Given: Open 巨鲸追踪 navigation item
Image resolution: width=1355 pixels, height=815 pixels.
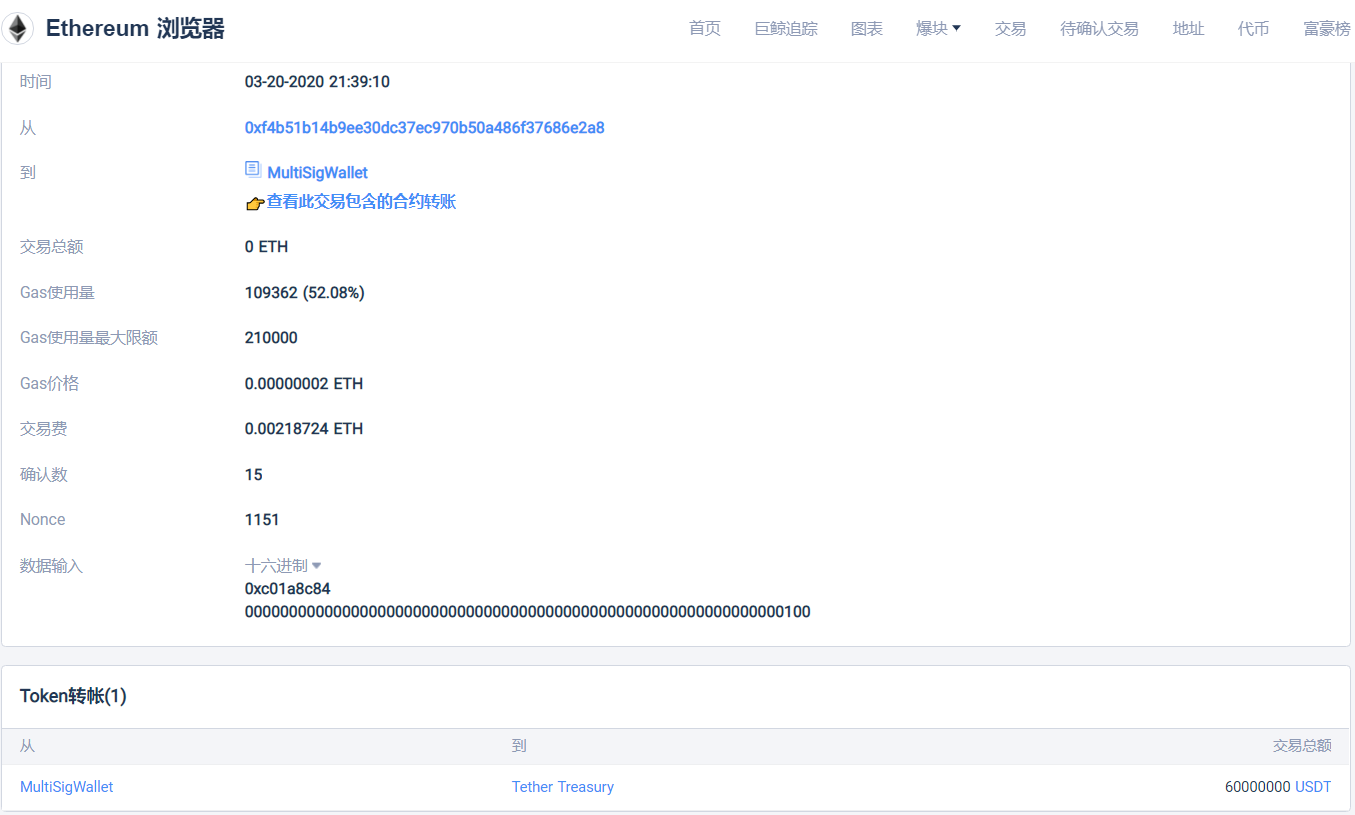Looking at the screenshot, I should 786,28.
